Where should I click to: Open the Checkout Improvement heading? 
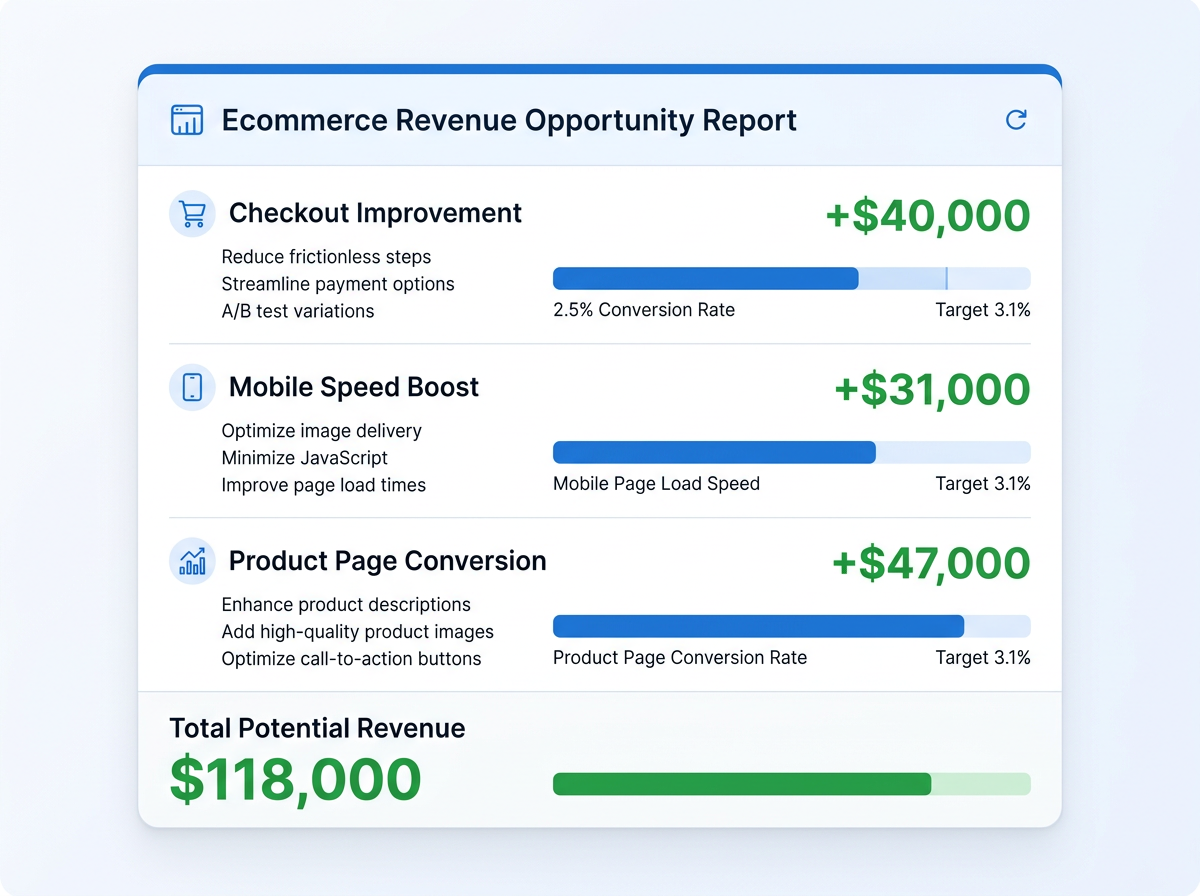tap(375, 213)
